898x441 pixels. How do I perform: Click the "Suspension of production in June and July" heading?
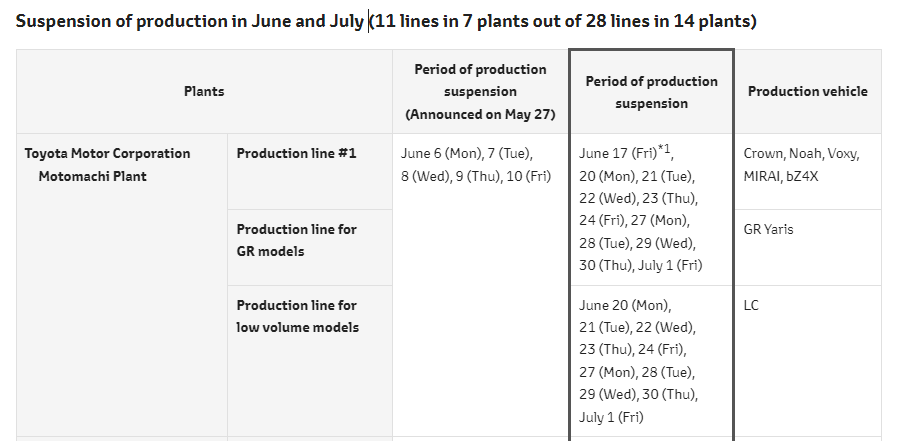(x=190, y=21)
